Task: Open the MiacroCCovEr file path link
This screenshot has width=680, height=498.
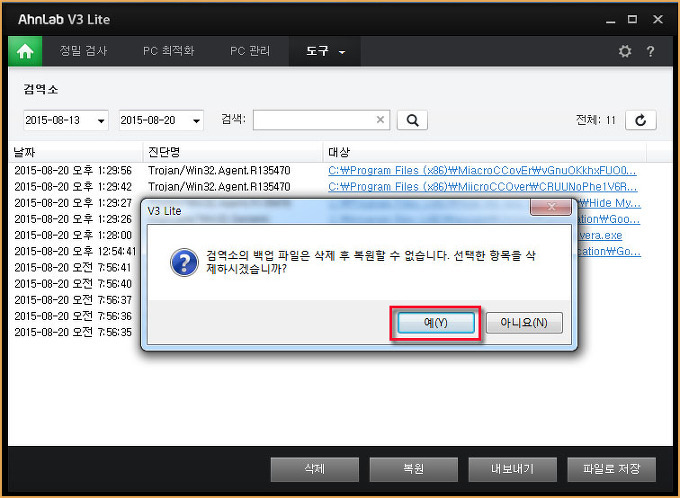Action: 482,170
